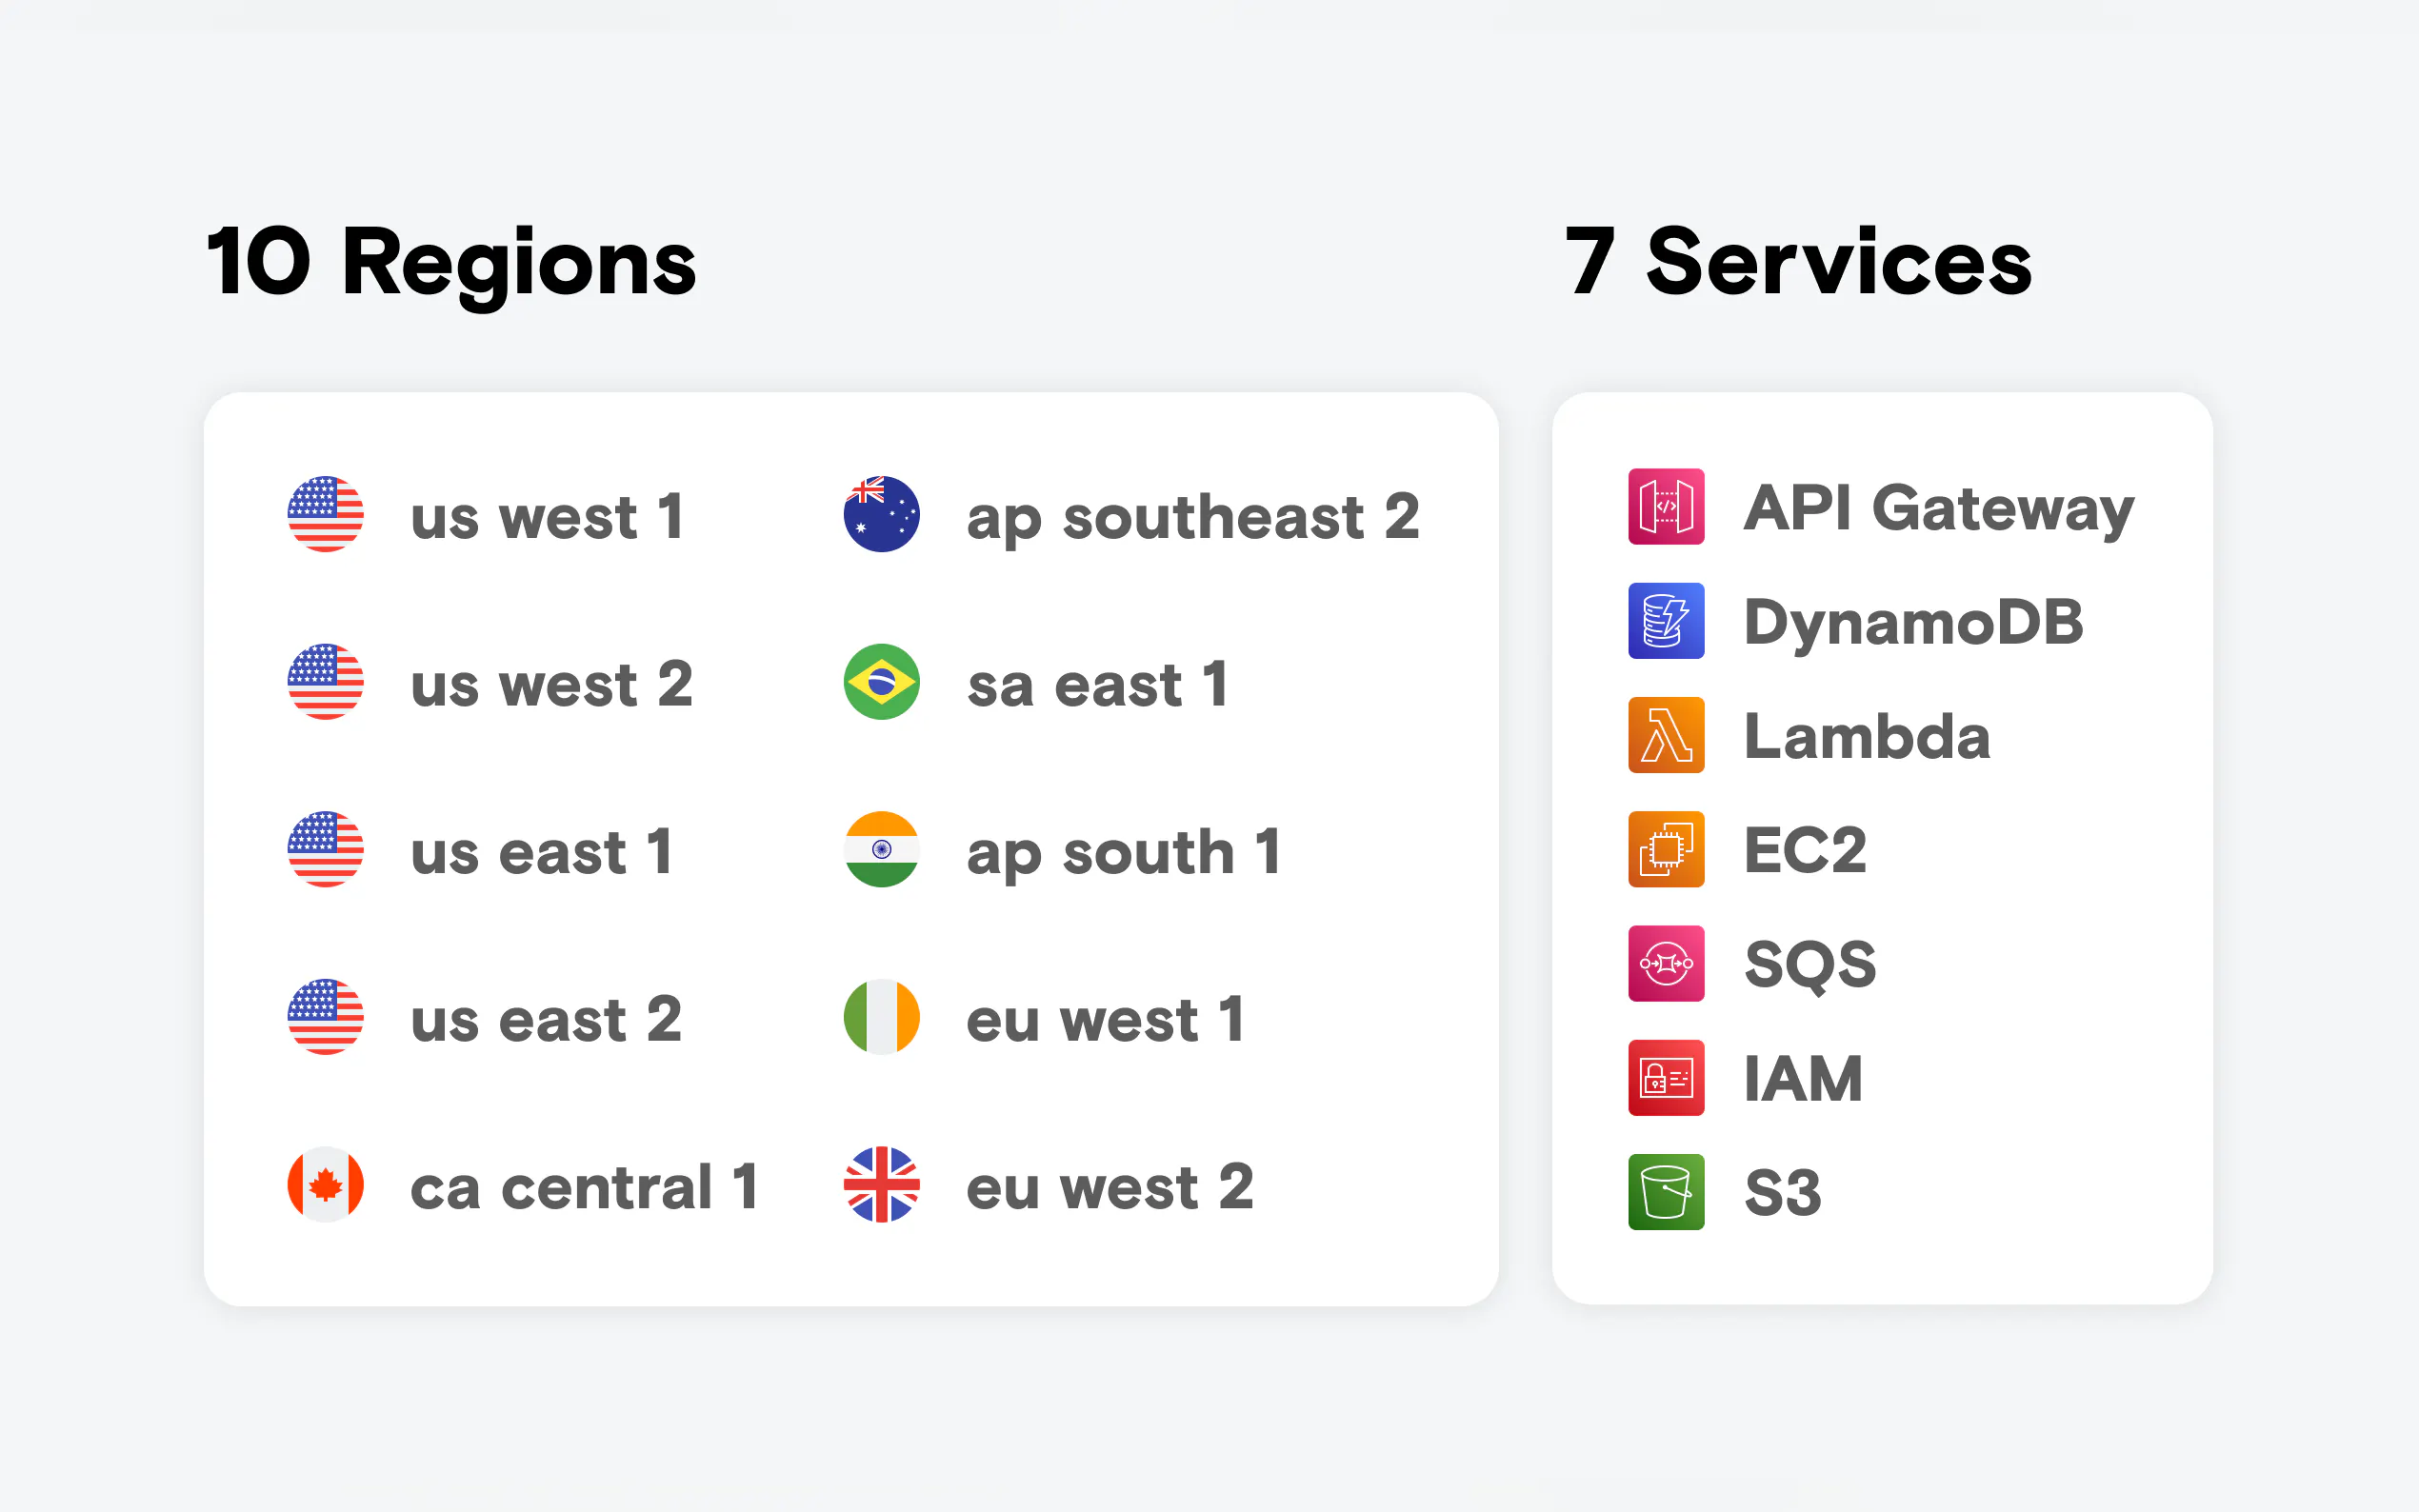Select the orange Lambda icon

coord(1666,735)
